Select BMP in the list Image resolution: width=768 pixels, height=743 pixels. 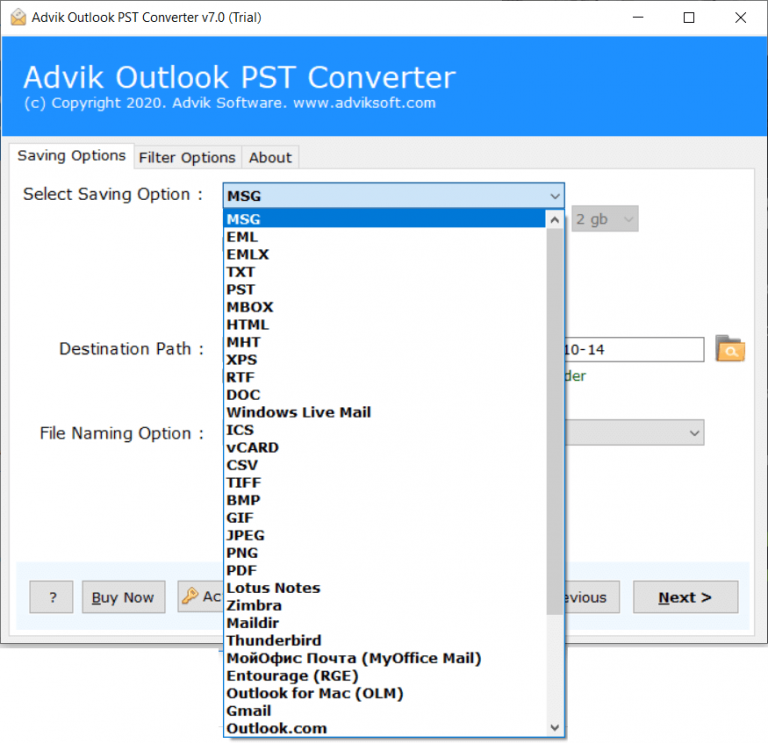point(385,500)
